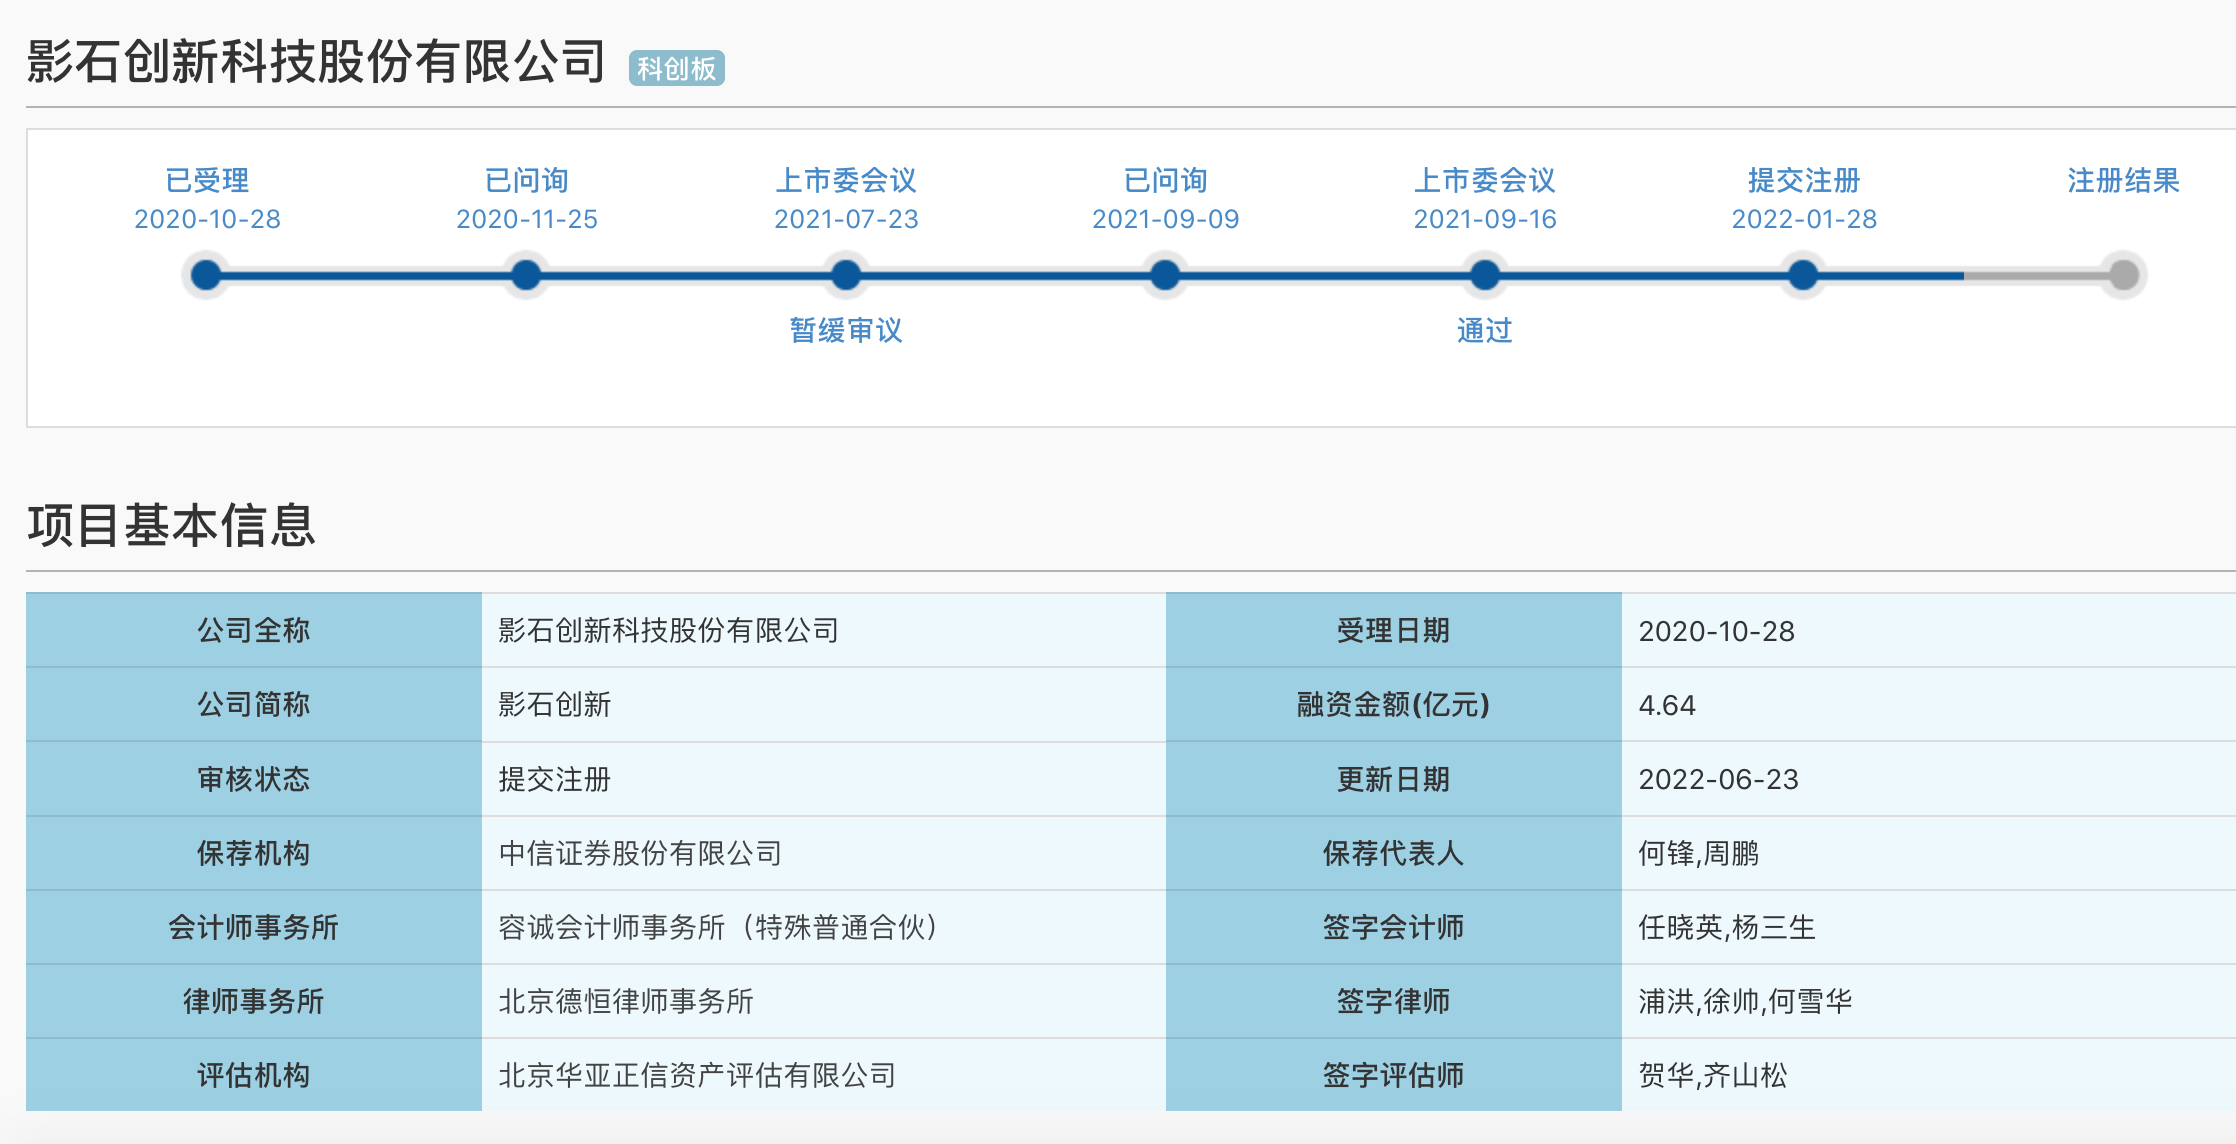Click the 容诚会计师事务所 accounting firm cell
2236x1144 pixels.
(718, 927)
